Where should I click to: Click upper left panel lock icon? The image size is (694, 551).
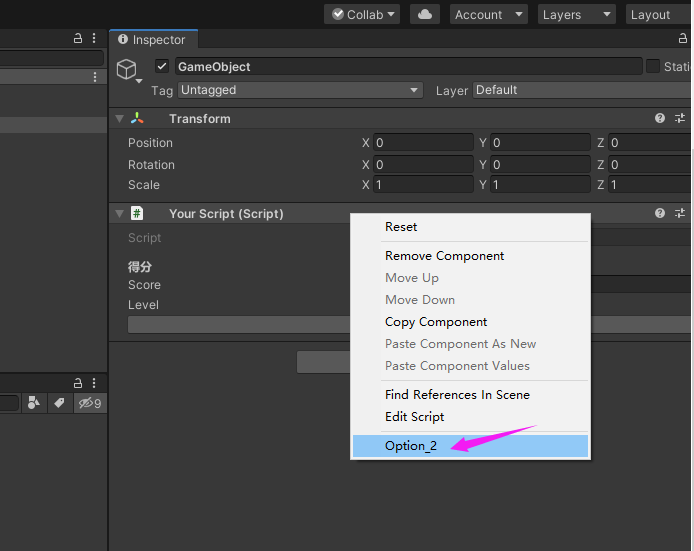[77, 39]
